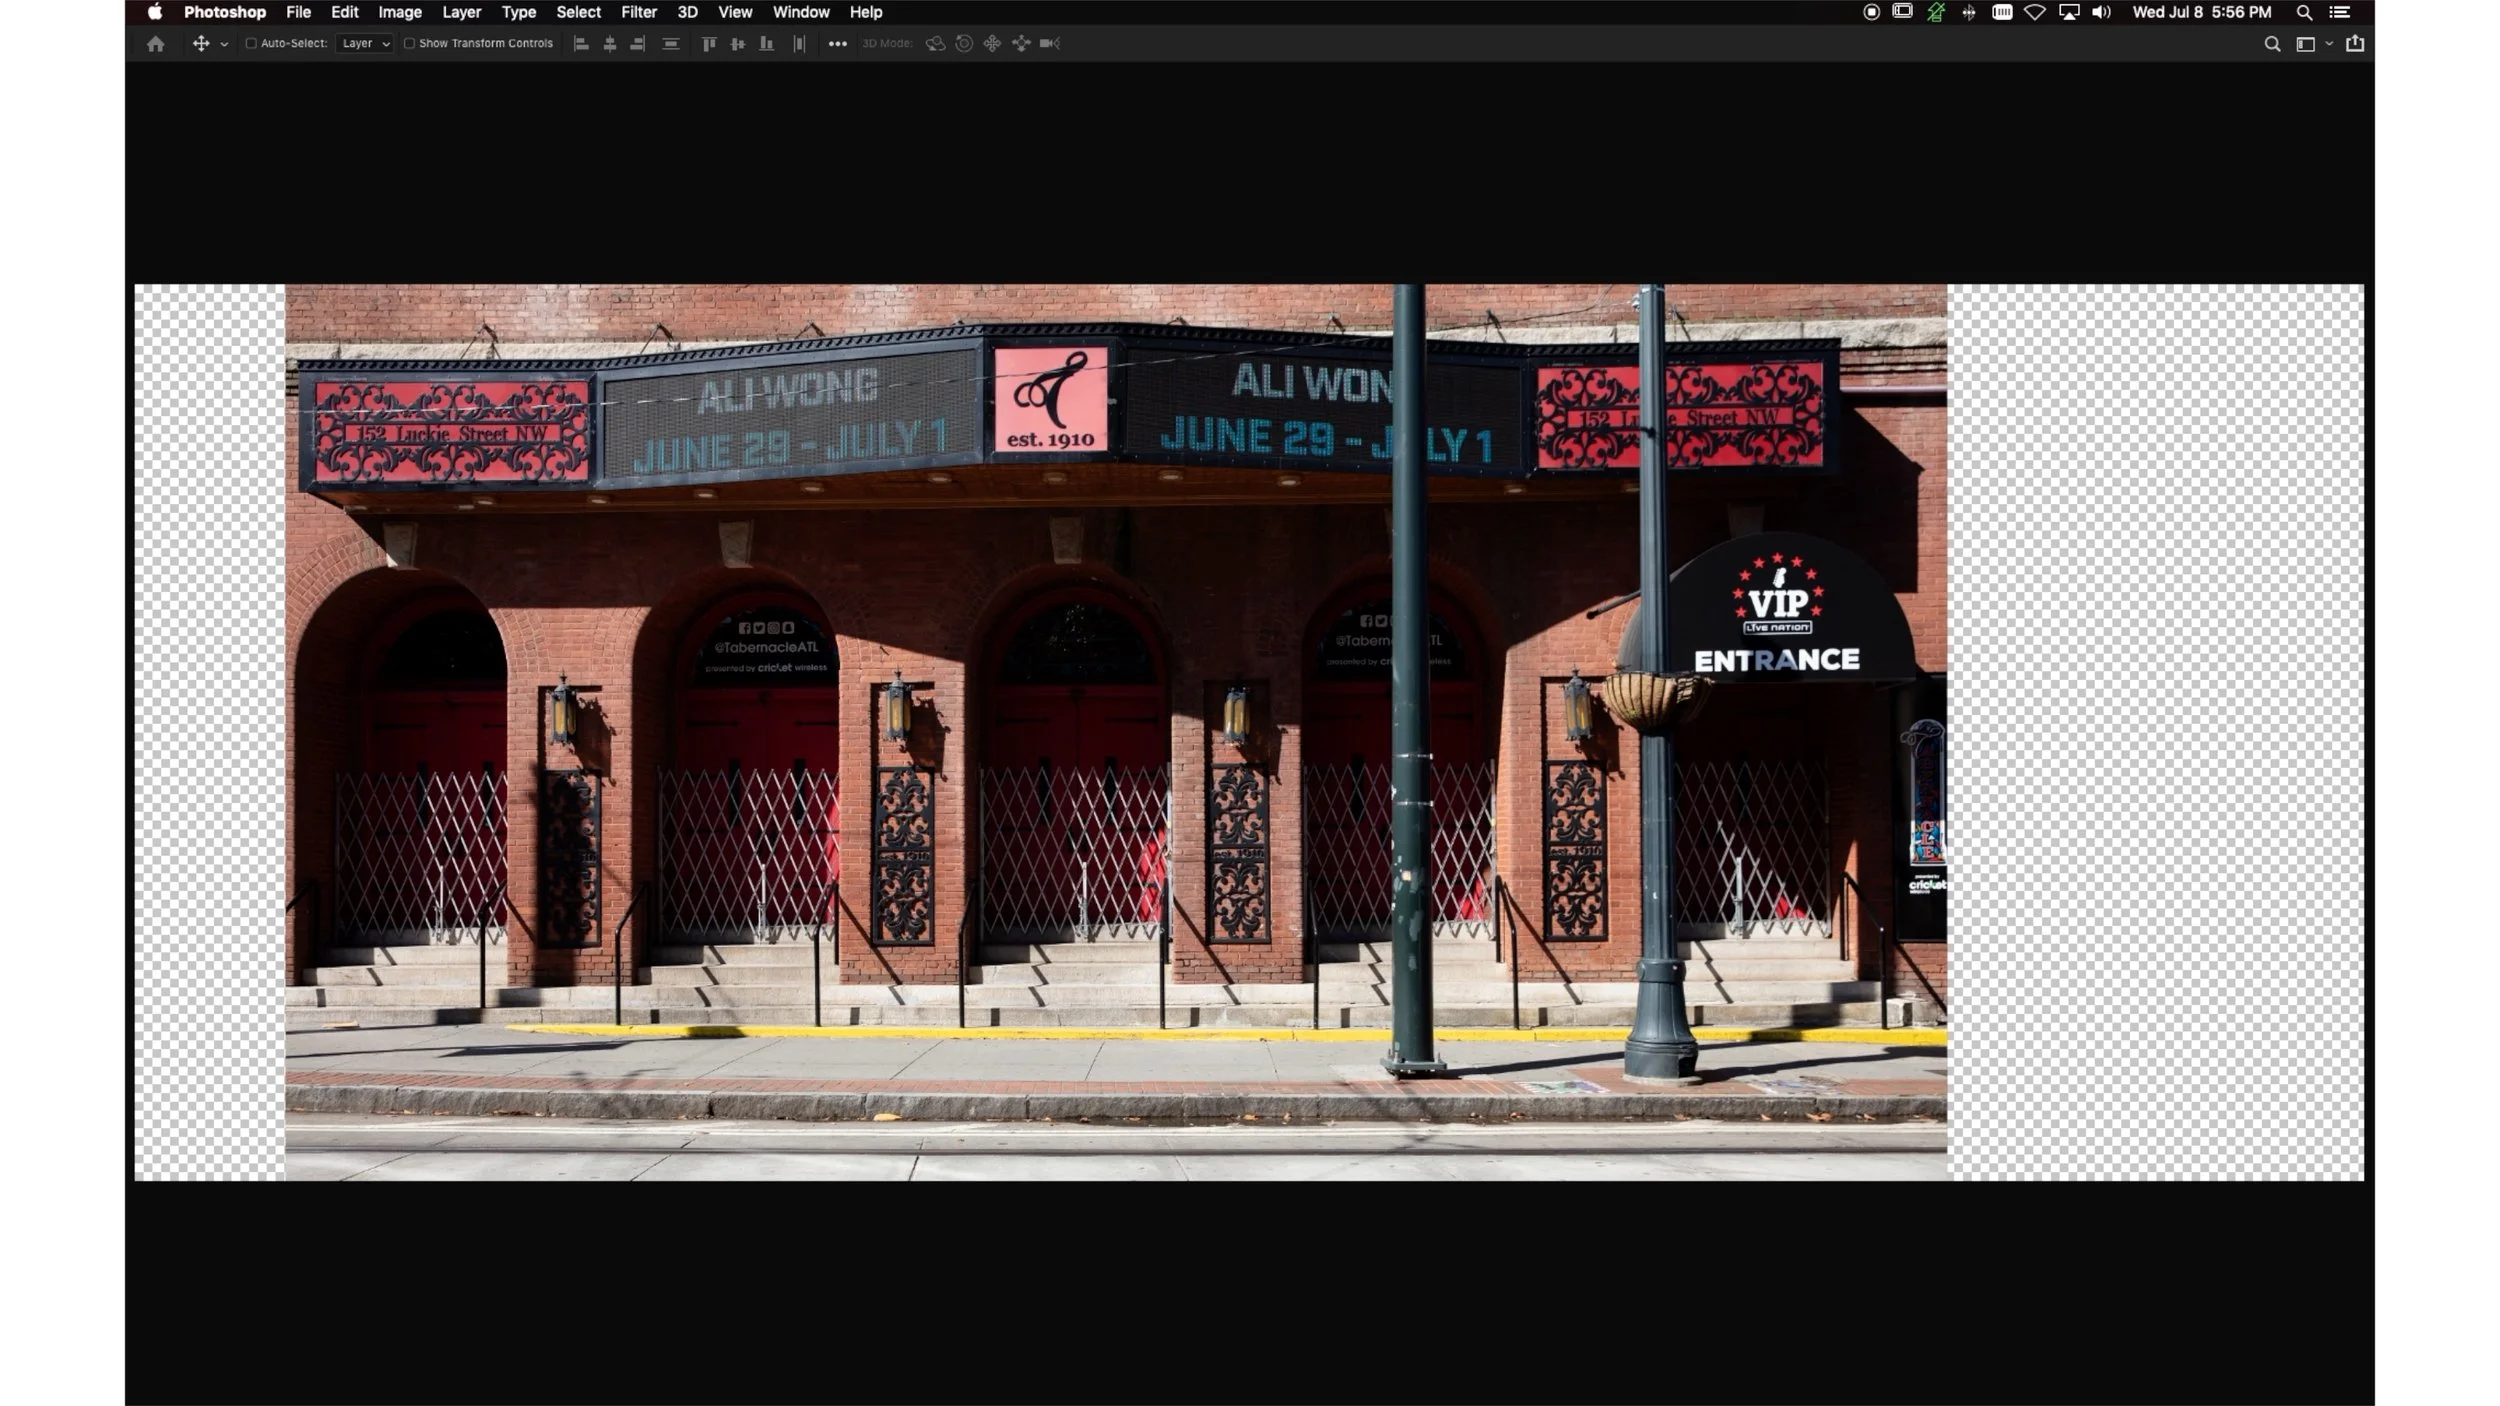Click the Share document icon
Screen dimensions: 2500x1406
coord(2355,44)
